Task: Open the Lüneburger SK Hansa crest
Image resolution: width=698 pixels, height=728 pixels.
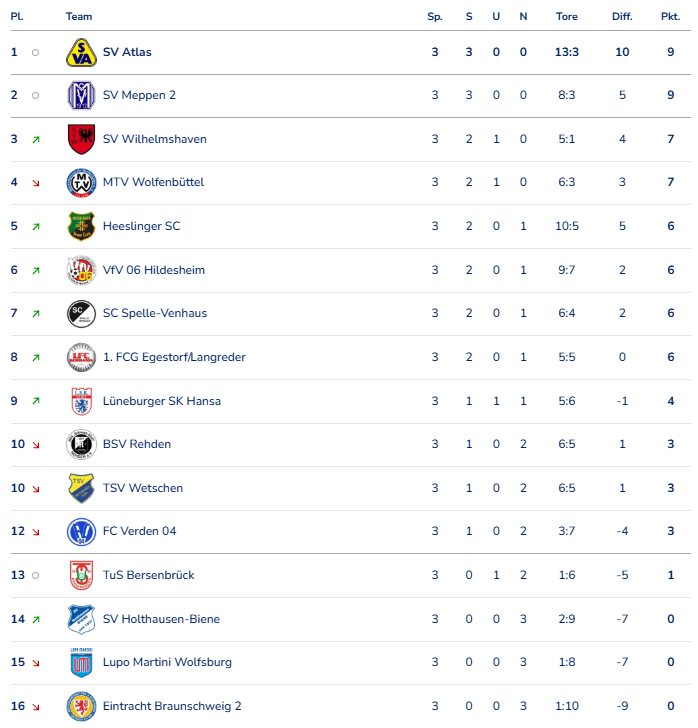Action: 81,401
